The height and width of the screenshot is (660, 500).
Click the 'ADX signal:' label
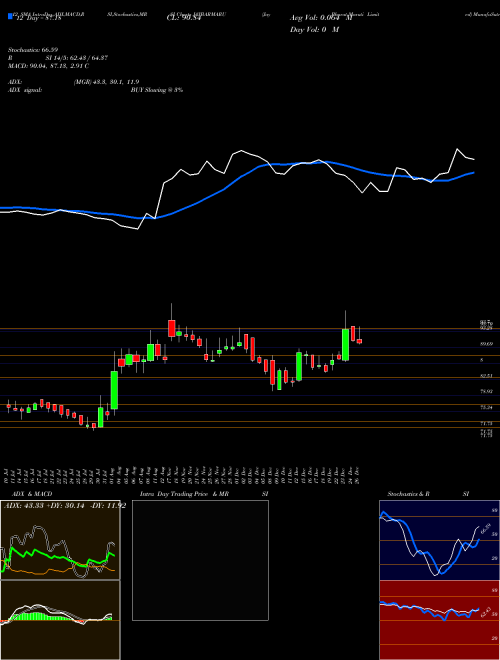click(25, 90)
